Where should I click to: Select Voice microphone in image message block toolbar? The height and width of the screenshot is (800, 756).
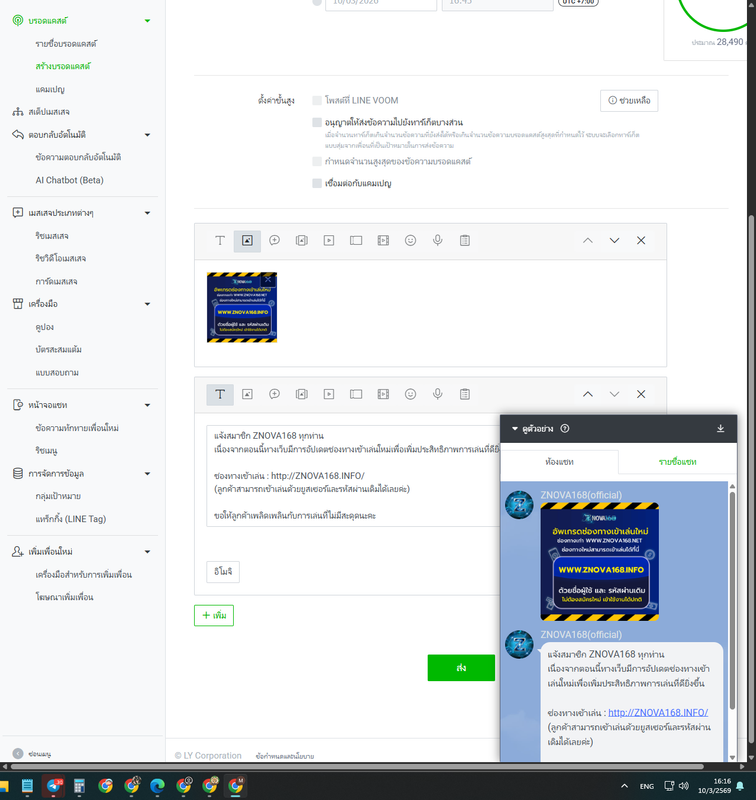tap(438, 240)
